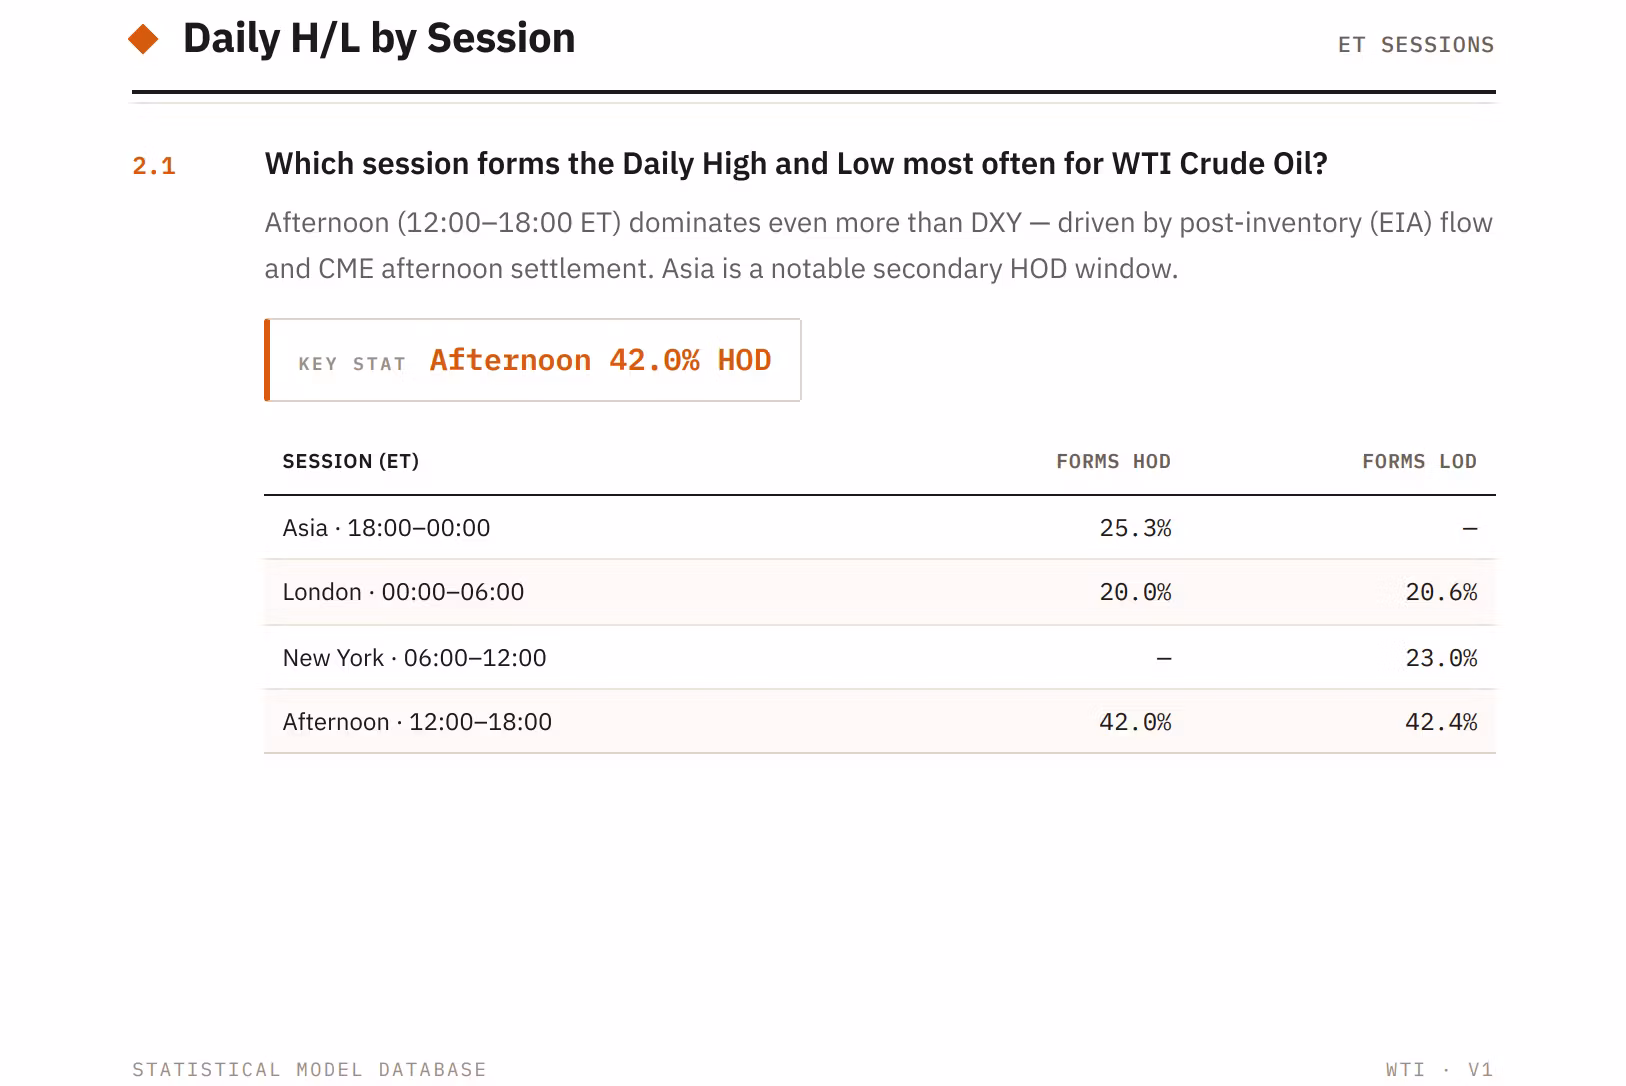Click the Afternoon 42.0% HOD key stat box
Screen dimensions: 1626x1086
click(533, 360)
